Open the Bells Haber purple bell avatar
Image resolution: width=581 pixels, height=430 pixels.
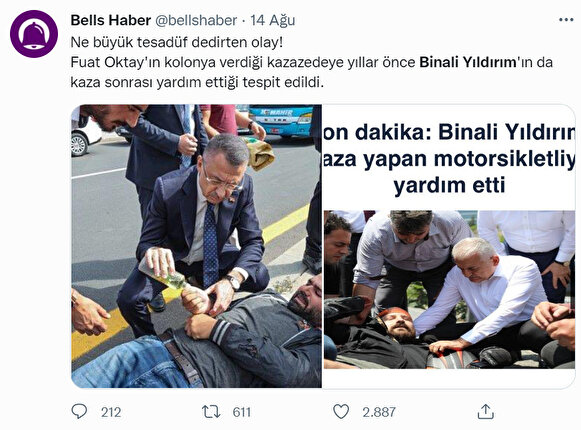34,34
